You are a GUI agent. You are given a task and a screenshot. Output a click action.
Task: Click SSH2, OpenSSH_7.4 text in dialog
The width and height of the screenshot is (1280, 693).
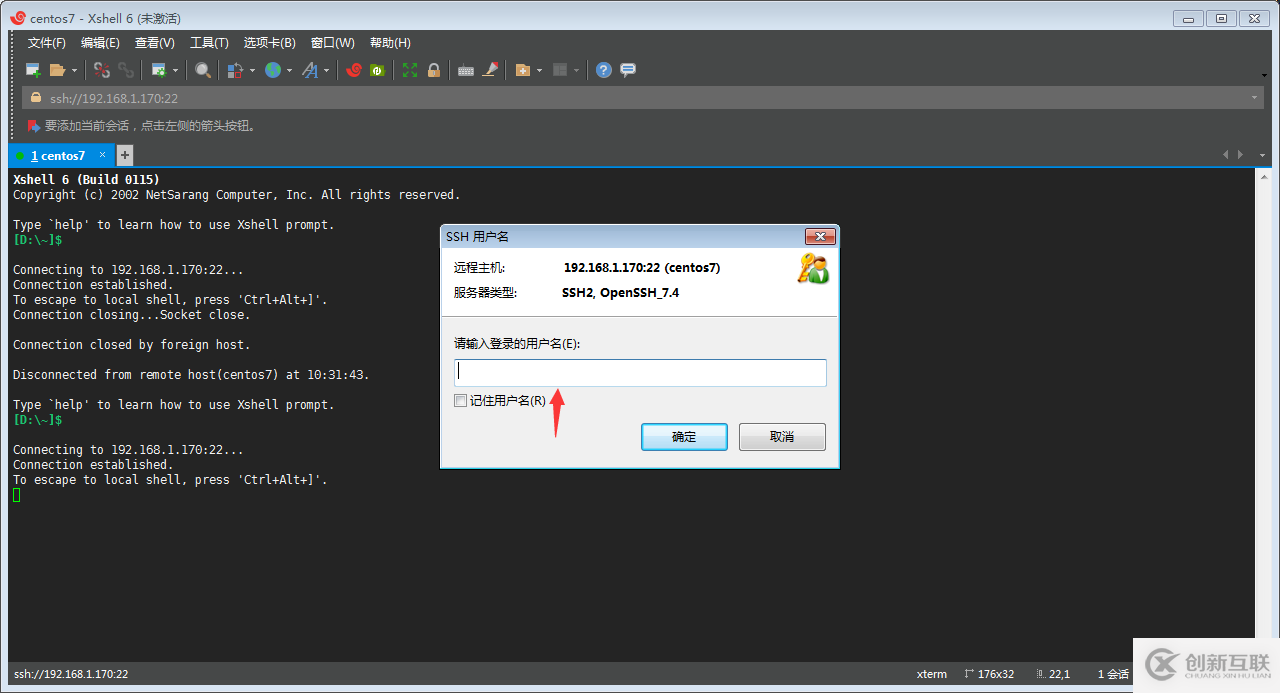pyautogui.click(x=621, y=293)
